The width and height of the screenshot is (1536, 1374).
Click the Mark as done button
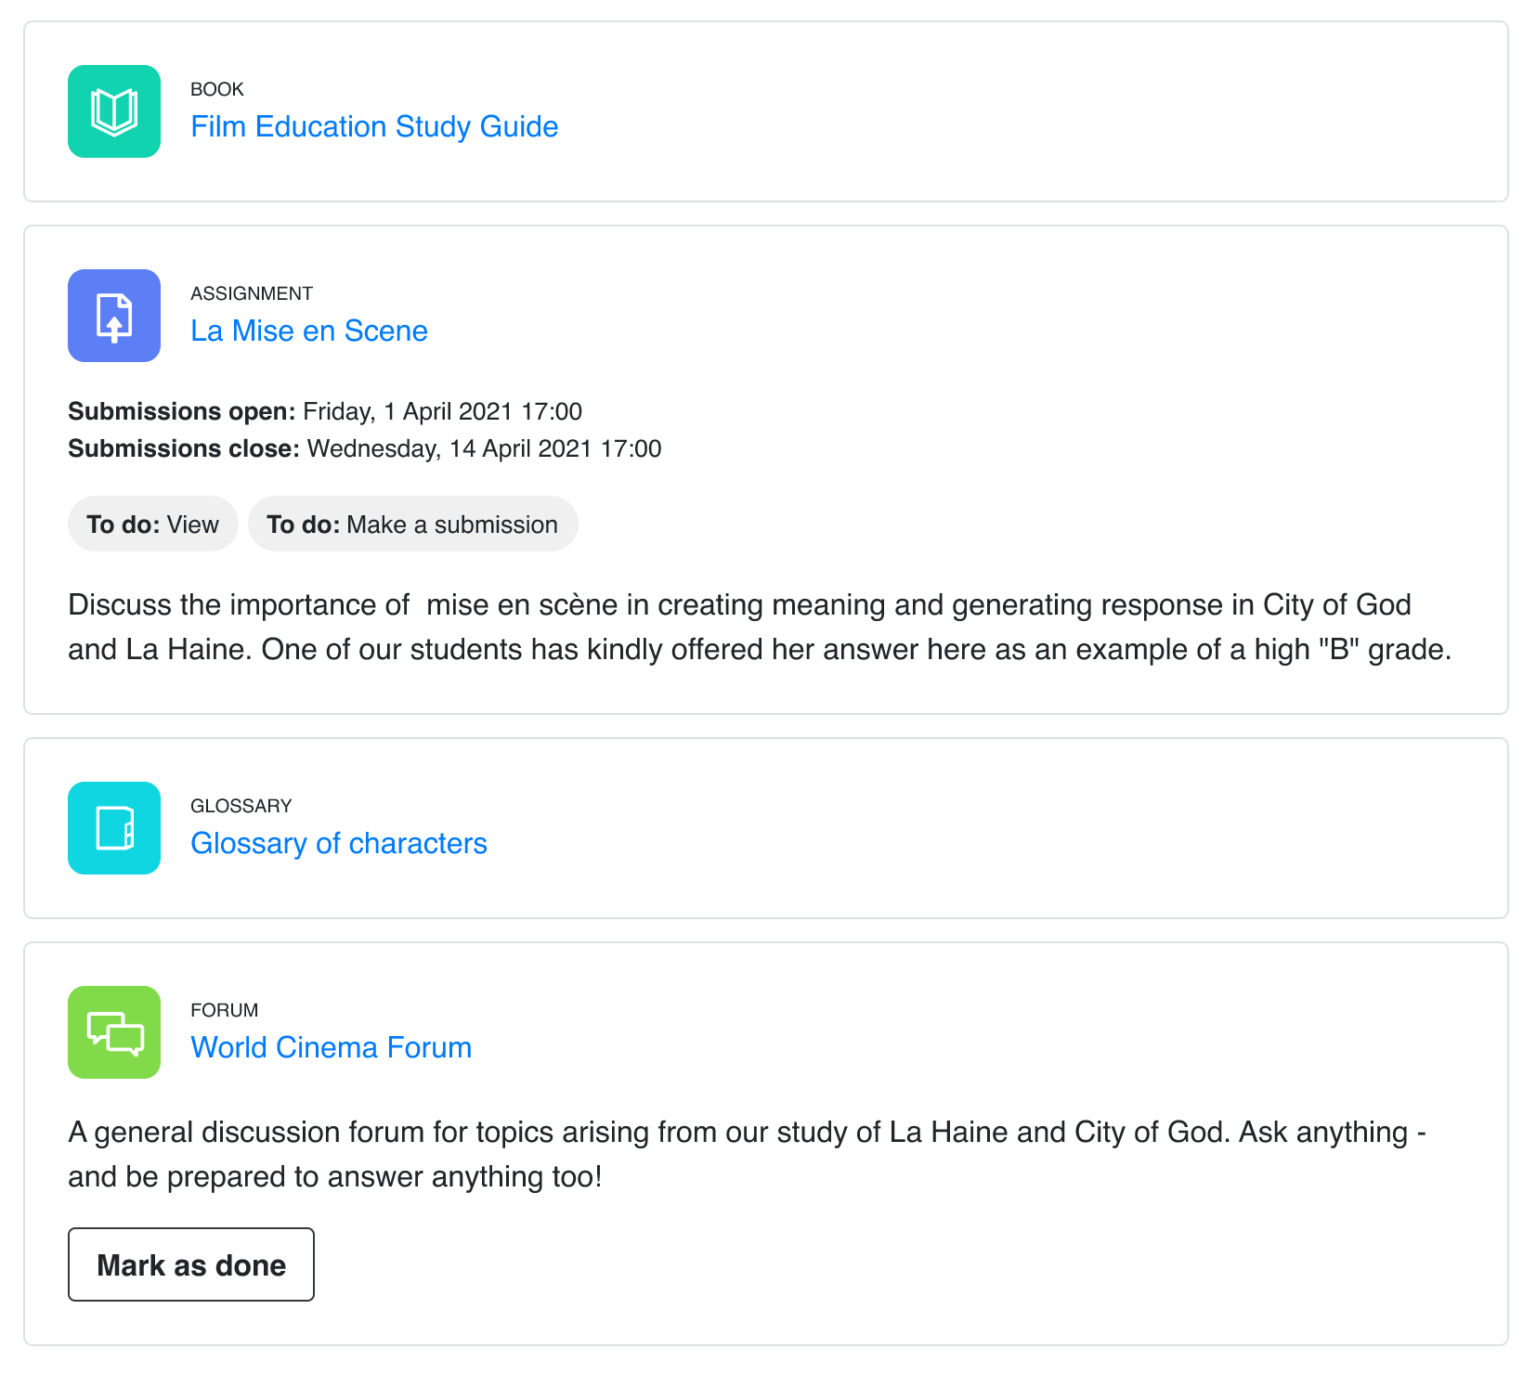tap(191, 1265)
